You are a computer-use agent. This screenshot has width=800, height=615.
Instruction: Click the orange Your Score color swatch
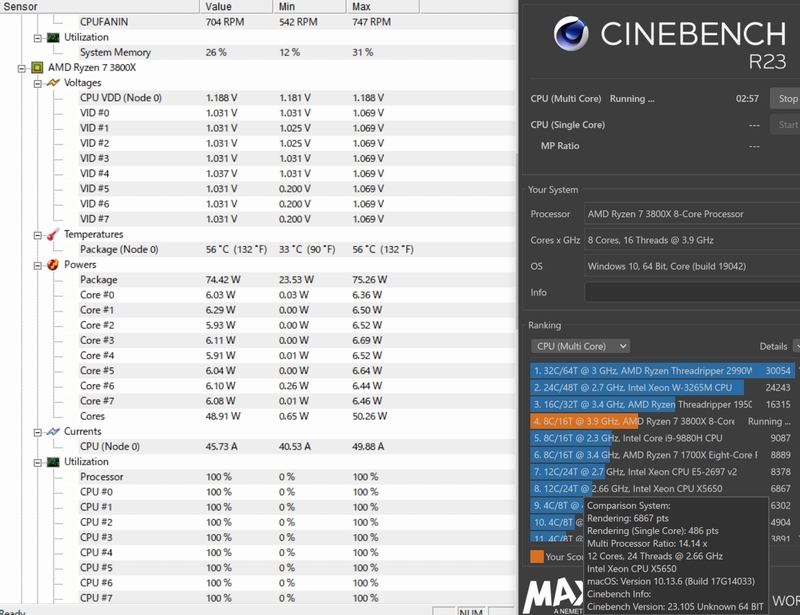coord(537,556)
